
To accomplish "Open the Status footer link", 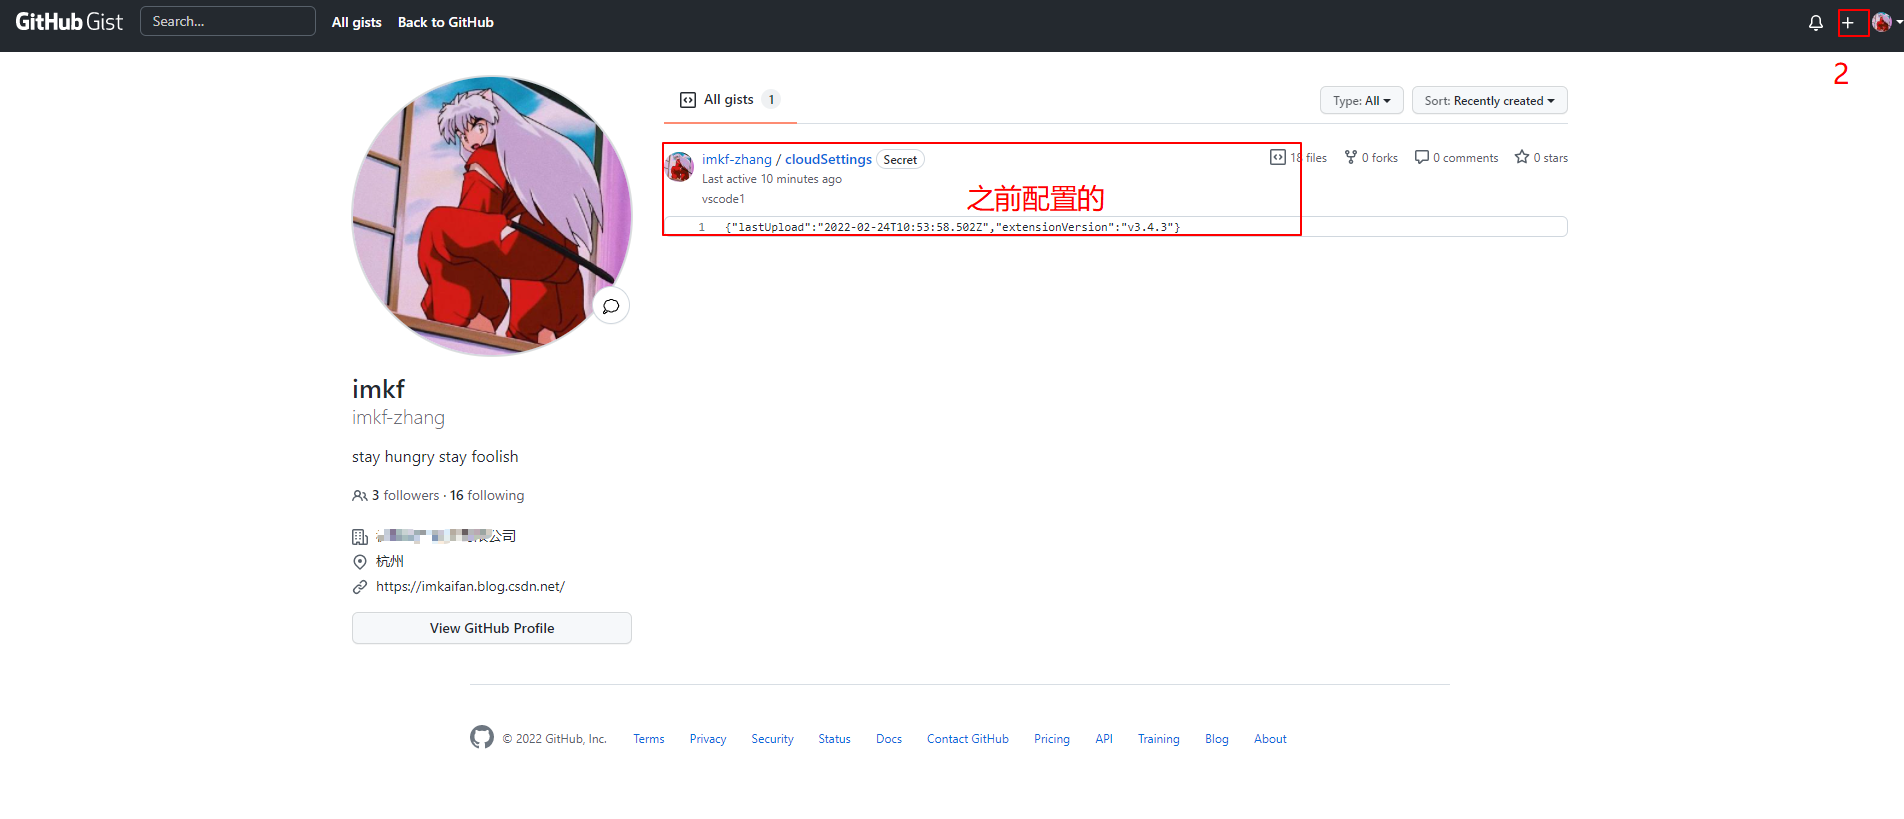I will 834,739.
